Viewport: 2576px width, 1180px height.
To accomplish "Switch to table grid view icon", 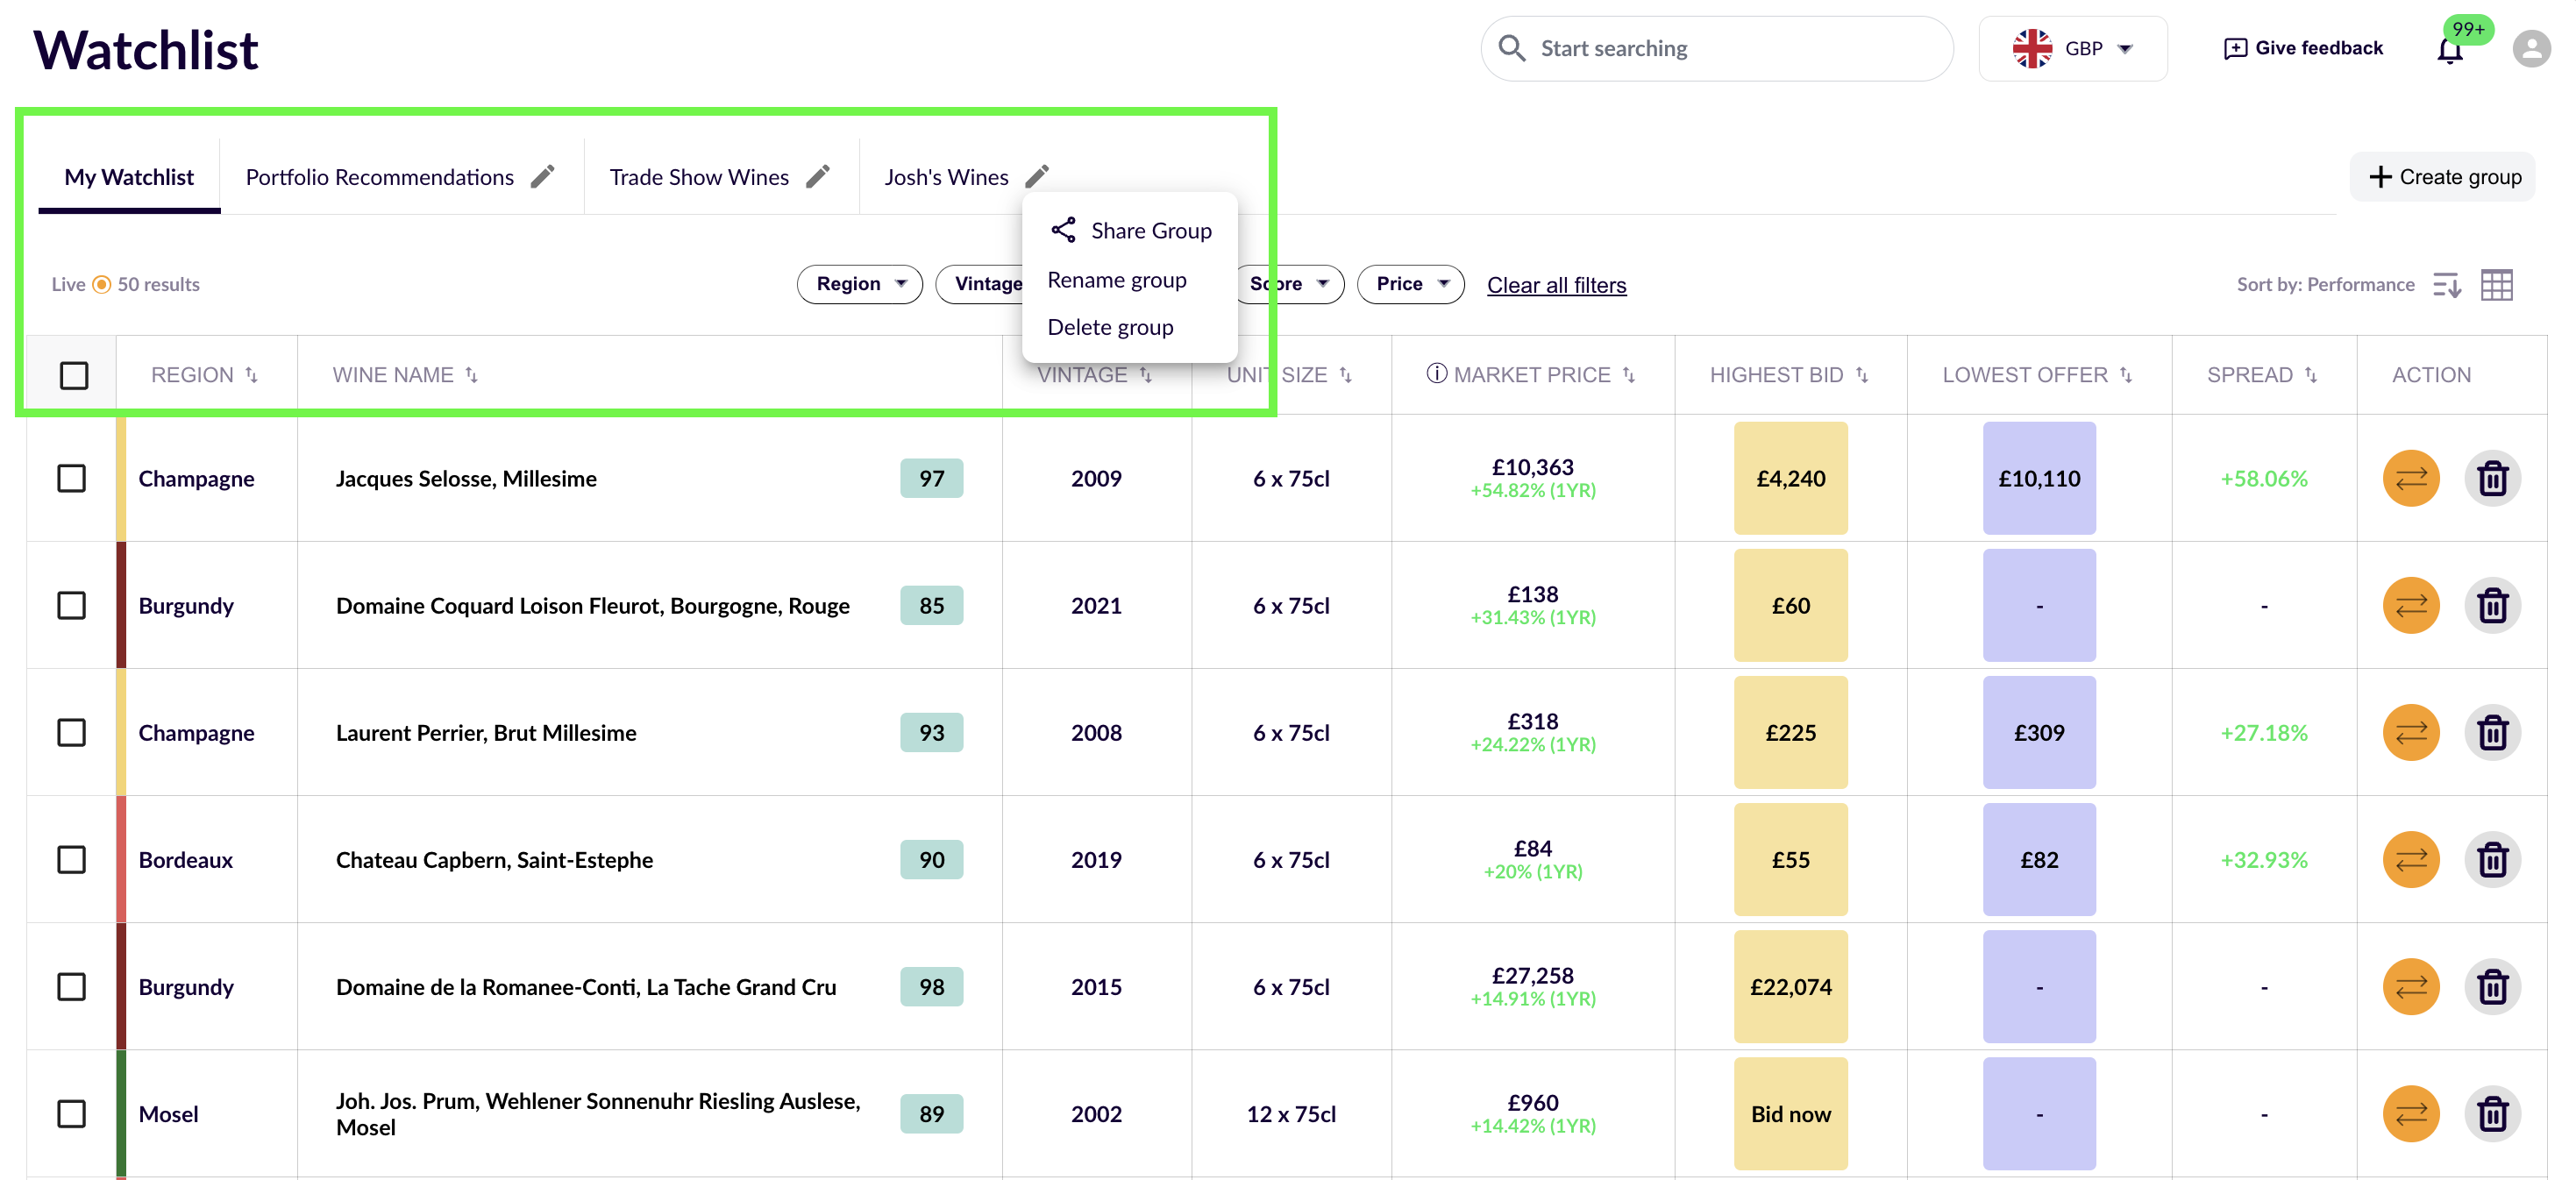I will tap(2497, 284).
